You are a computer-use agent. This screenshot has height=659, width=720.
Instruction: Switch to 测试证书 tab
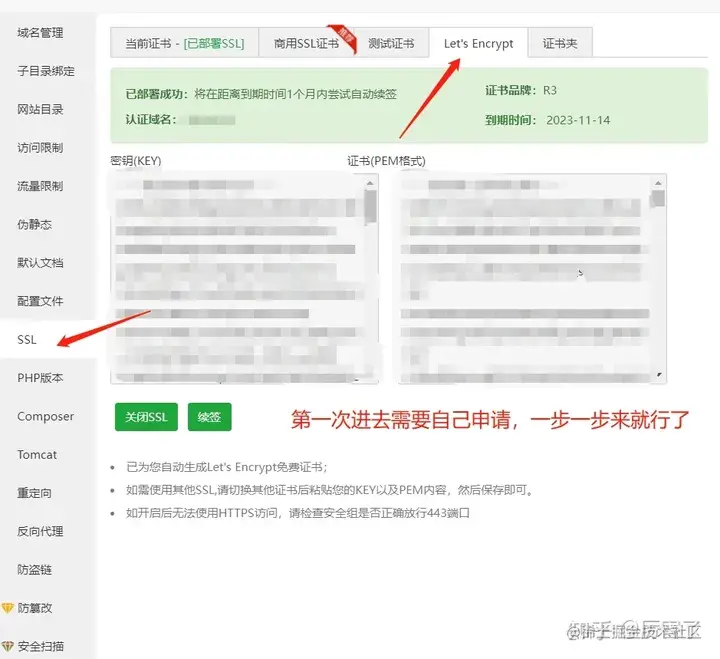(391, 43)
